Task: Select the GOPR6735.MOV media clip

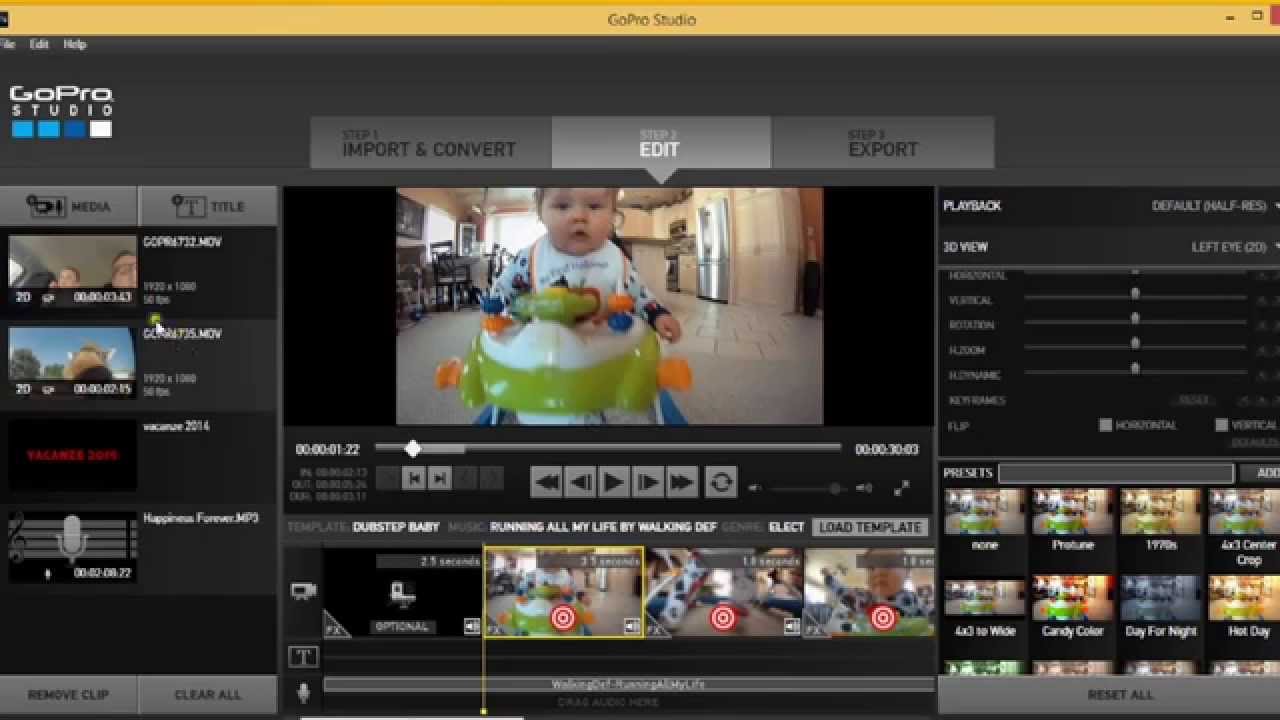Action: tap(138, 365)
